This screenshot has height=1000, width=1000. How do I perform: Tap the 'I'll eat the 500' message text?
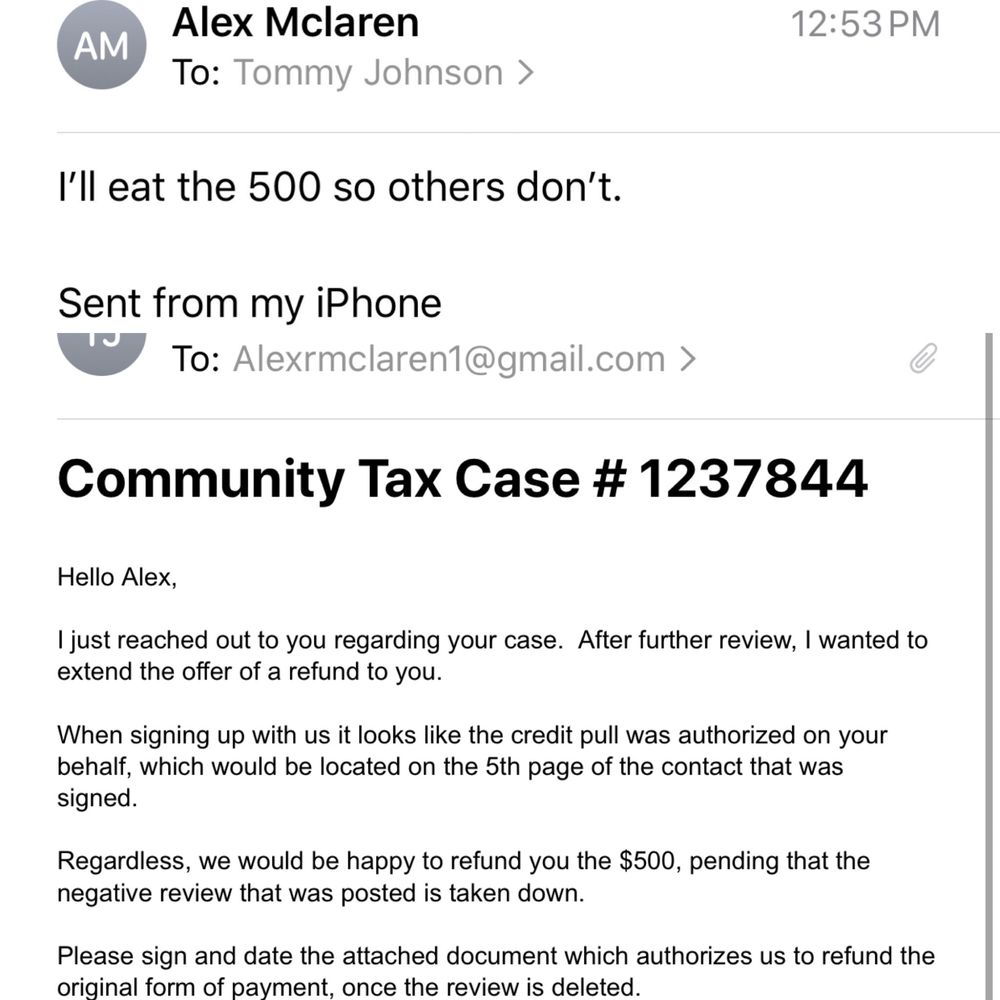pos(339,188)
